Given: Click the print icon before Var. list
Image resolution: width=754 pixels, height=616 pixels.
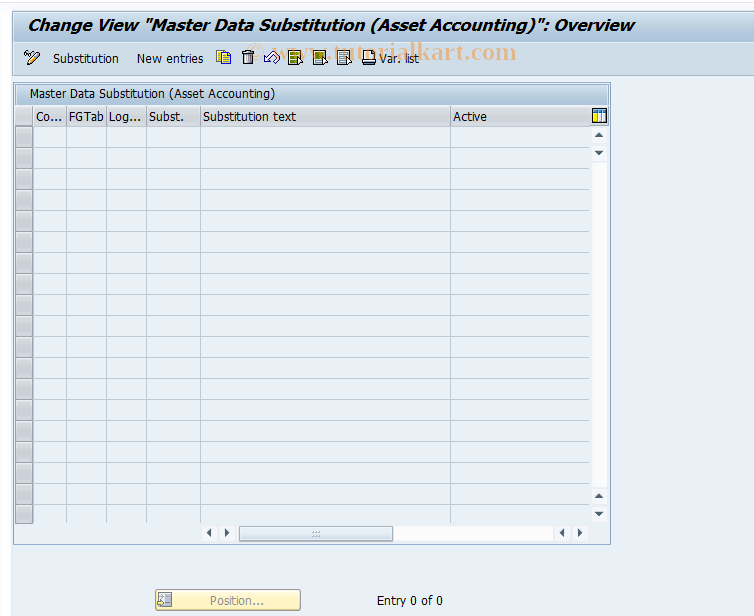Looking at the screenshot, I should pos(368,58).
